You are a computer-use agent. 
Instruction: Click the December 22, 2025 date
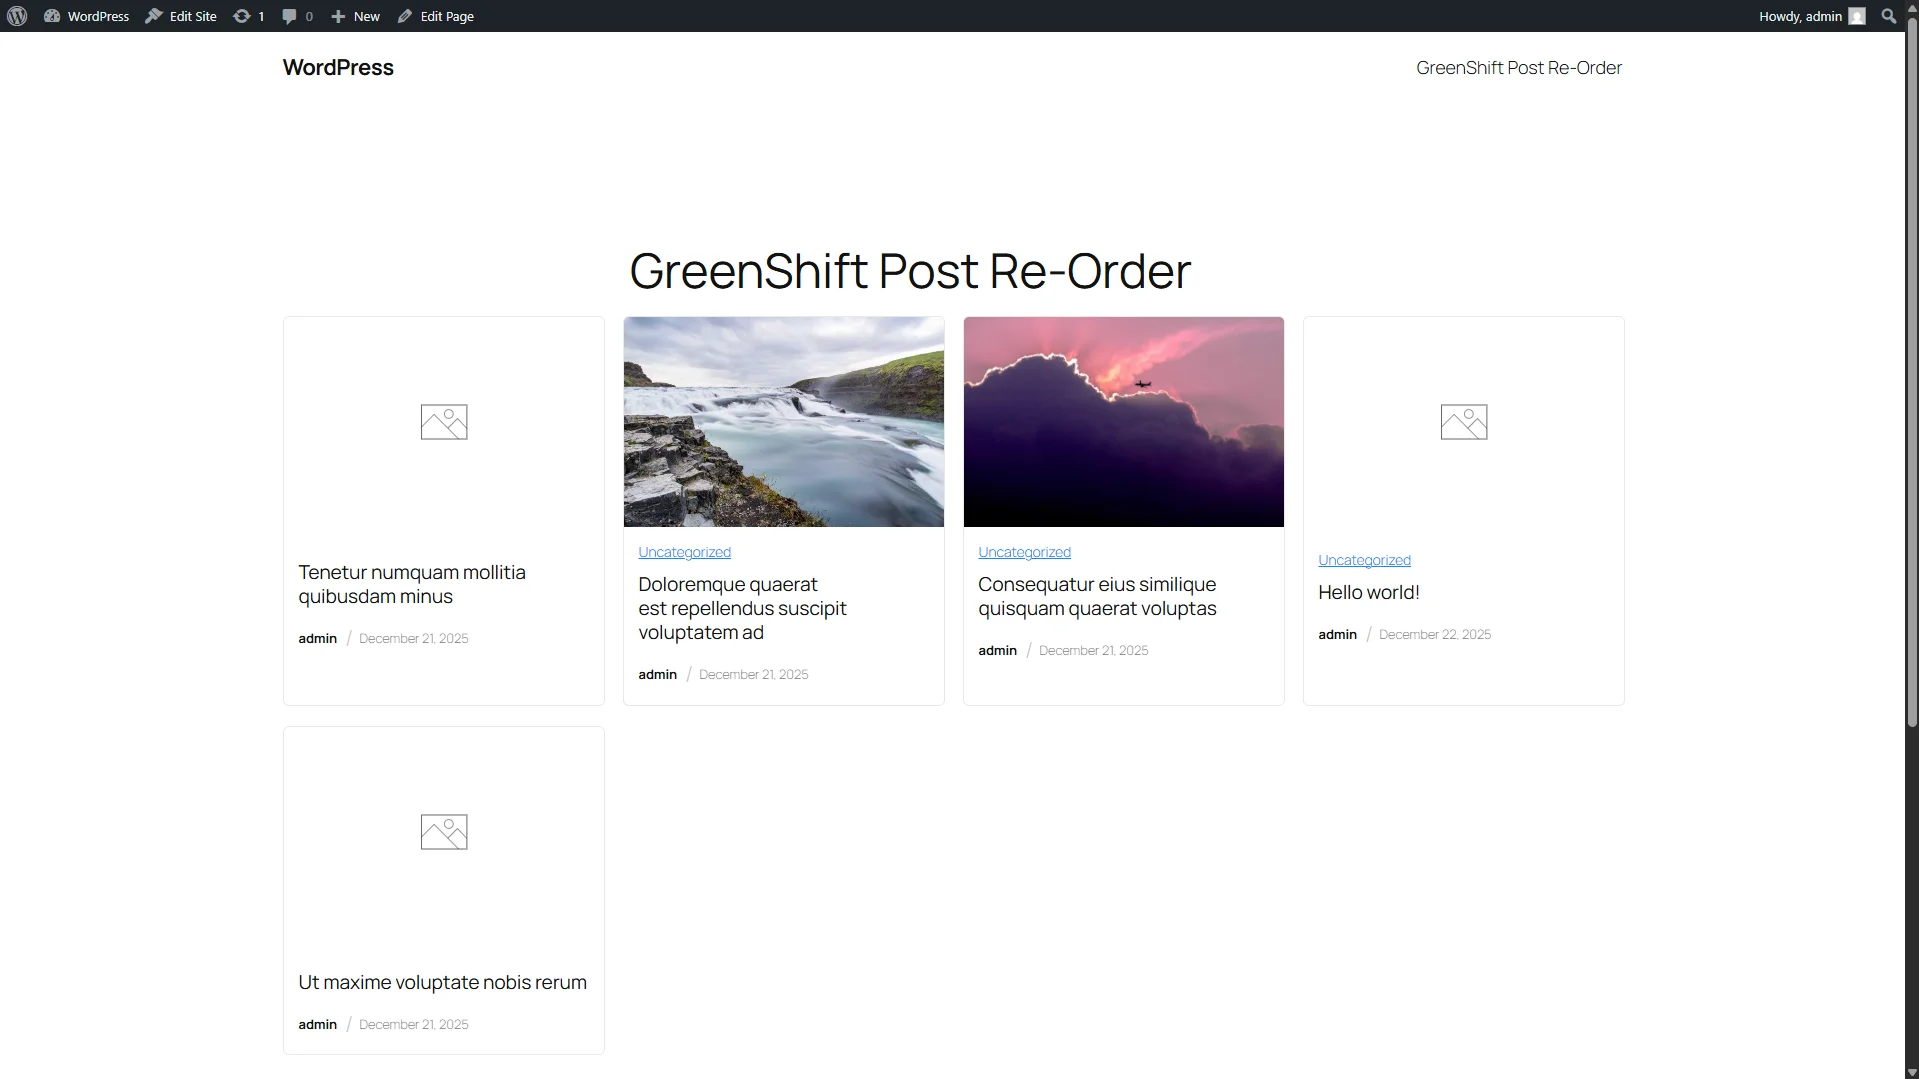pyautogui.click(x=1435, y=634)
